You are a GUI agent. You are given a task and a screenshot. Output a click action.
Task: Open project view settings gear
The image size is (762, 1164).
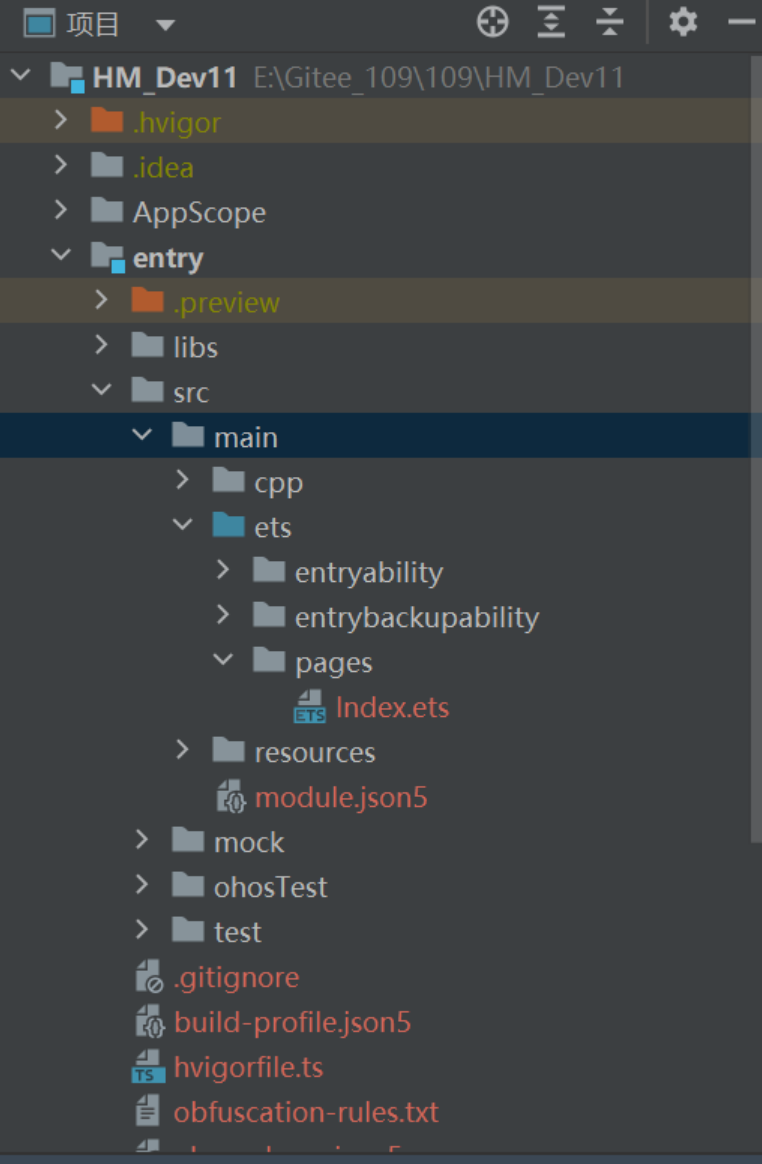coord(683,22)
